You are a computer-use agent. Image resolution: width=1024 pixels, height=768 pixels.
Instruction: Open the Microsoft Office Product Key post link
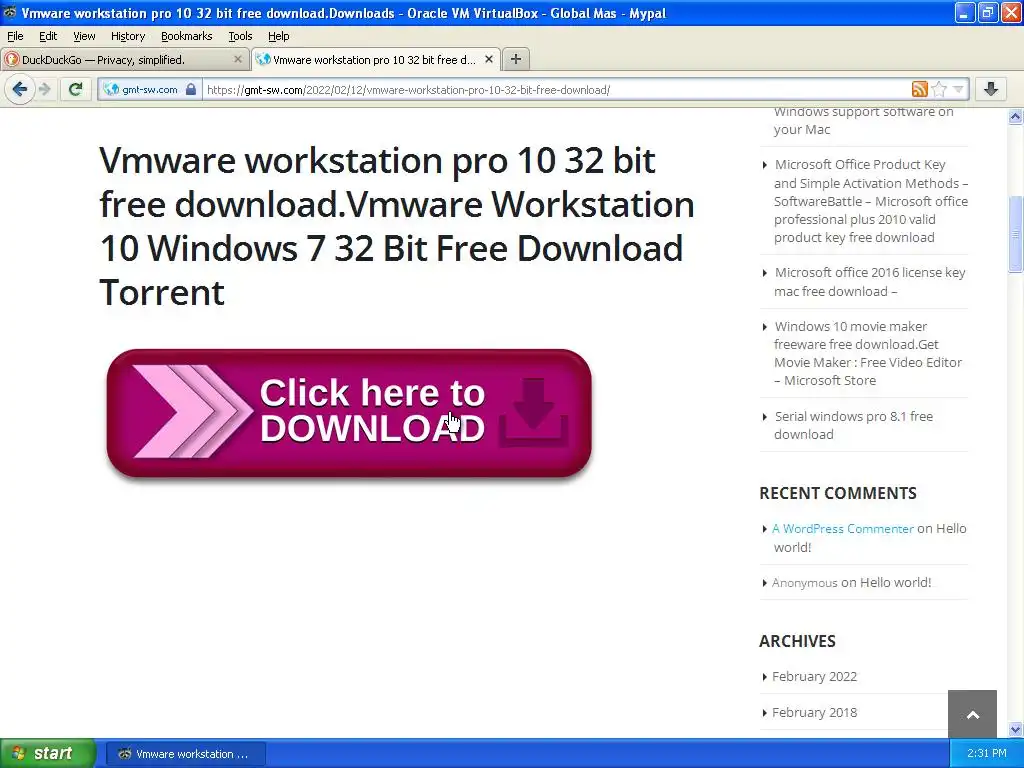(871, 201)
